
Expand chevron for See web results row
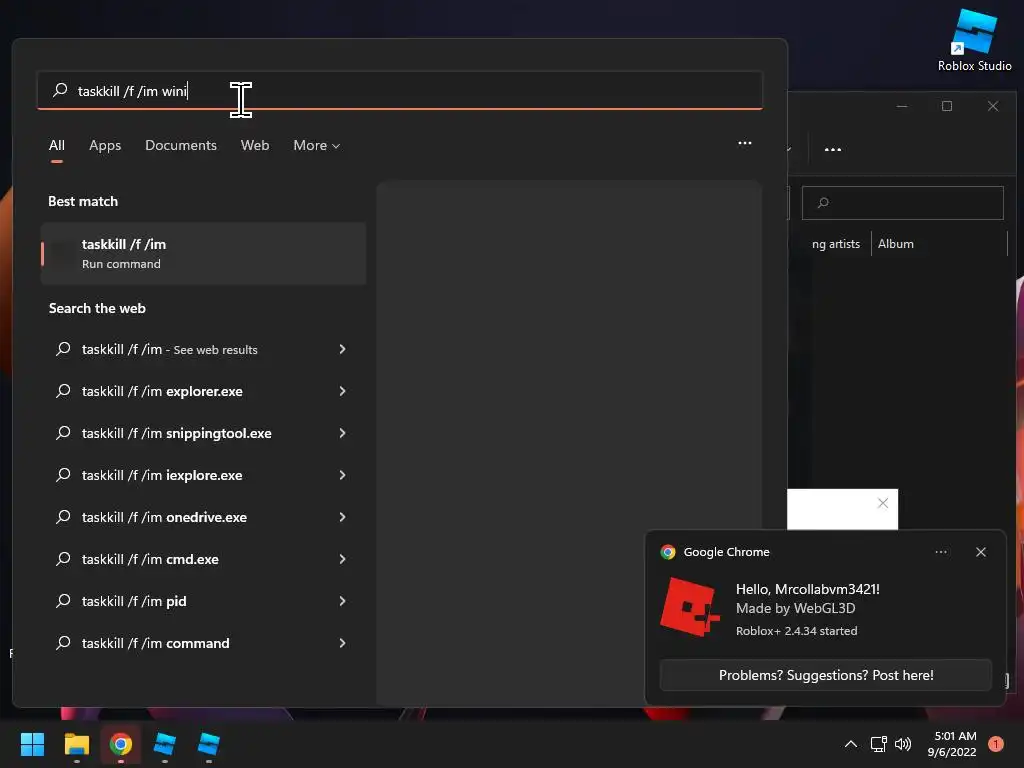coord(342,349)
